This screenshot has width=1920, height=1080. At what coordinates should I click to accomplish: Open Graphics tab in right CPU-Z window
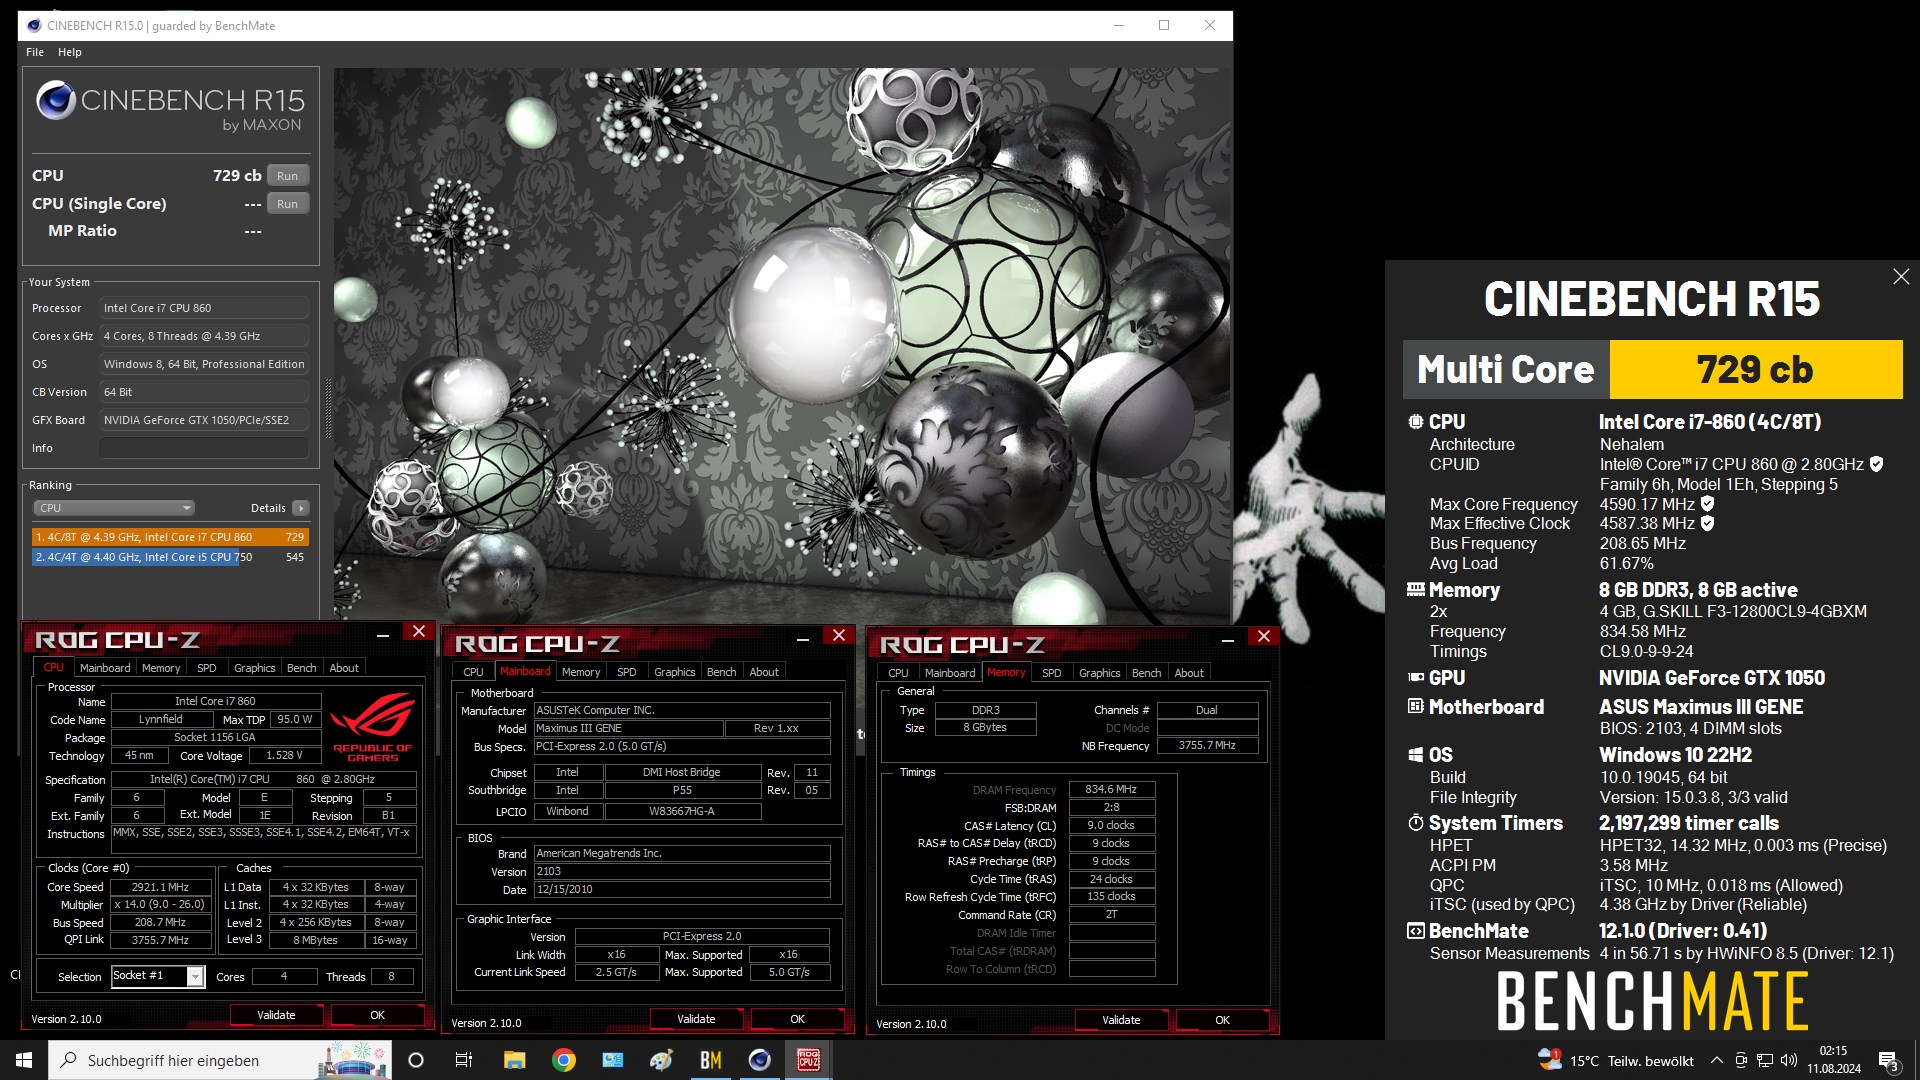[x=1099, y=673]
